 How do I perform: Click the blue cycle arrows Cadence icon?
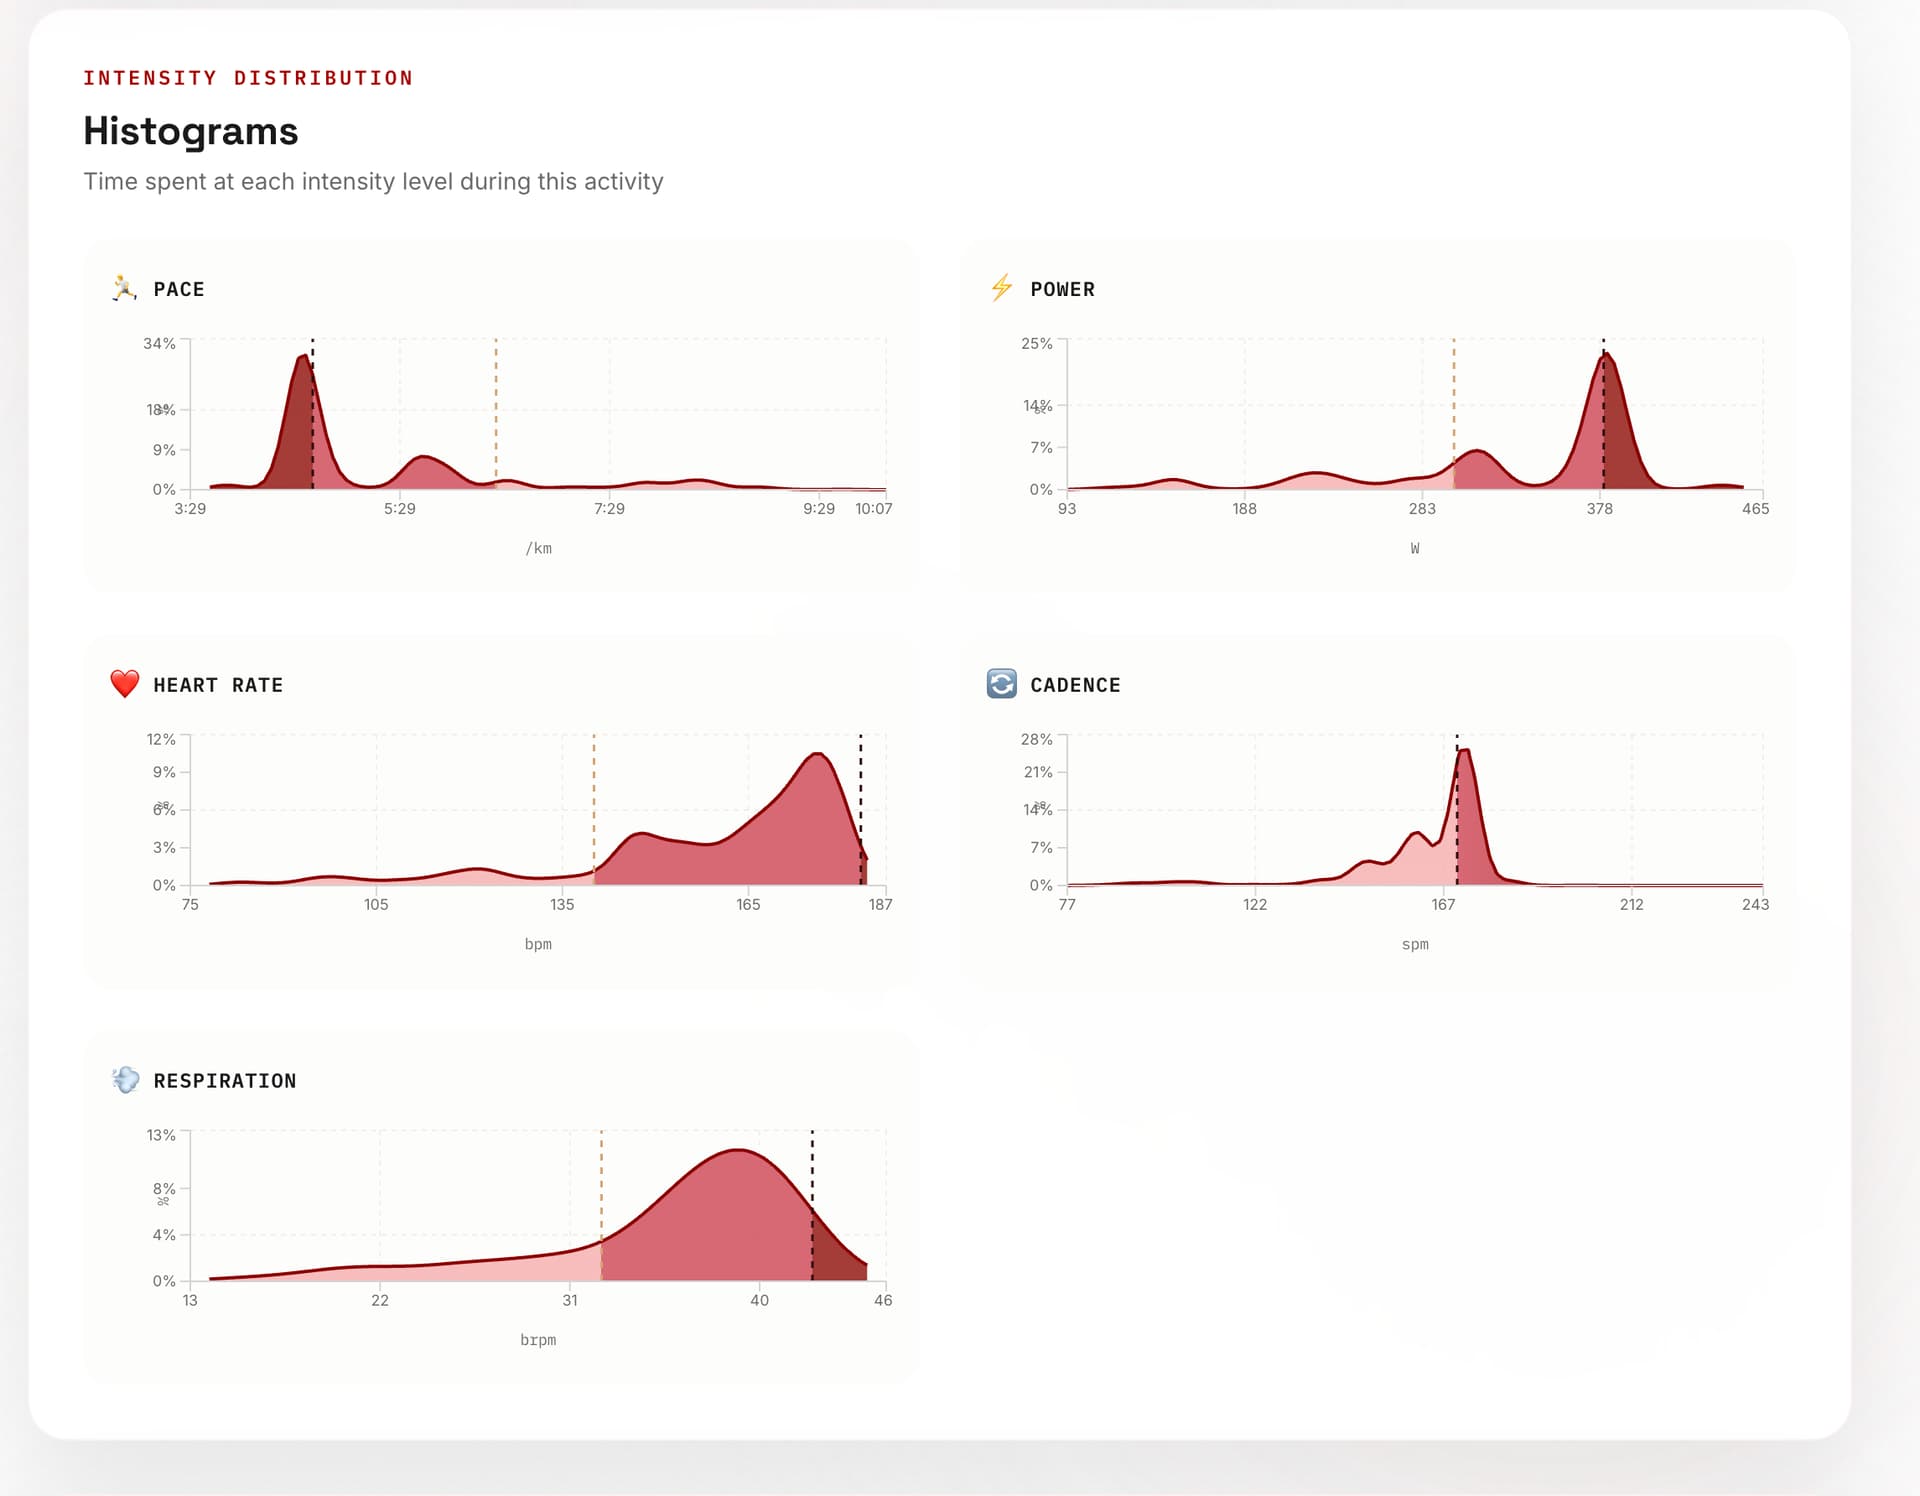1001,684
